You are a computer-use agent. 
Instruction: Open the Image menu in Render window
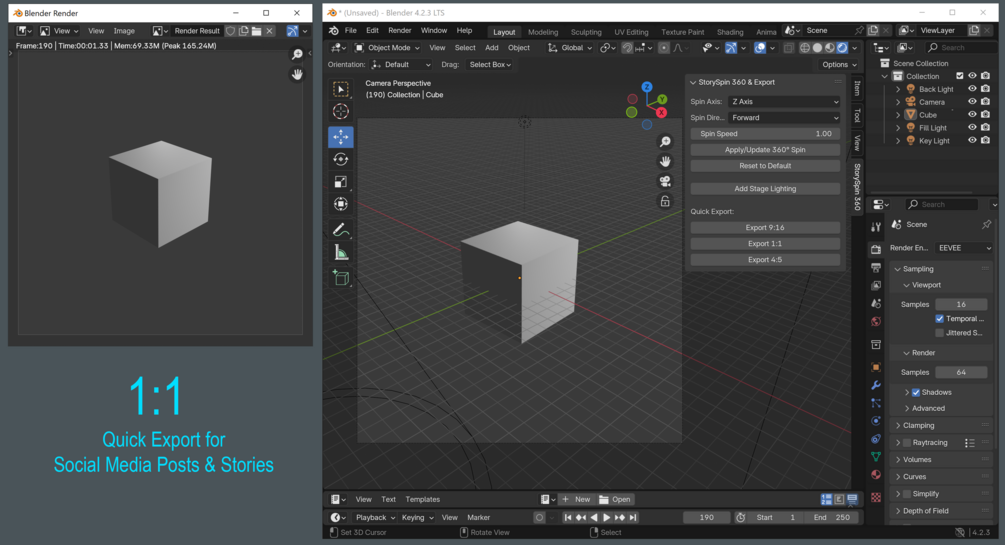(124, 31)
